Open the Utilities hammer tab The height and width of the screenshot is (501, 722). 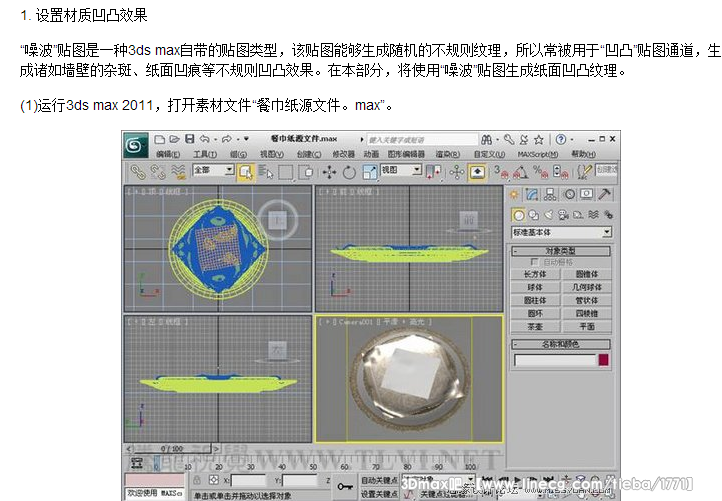pos(605,194)
